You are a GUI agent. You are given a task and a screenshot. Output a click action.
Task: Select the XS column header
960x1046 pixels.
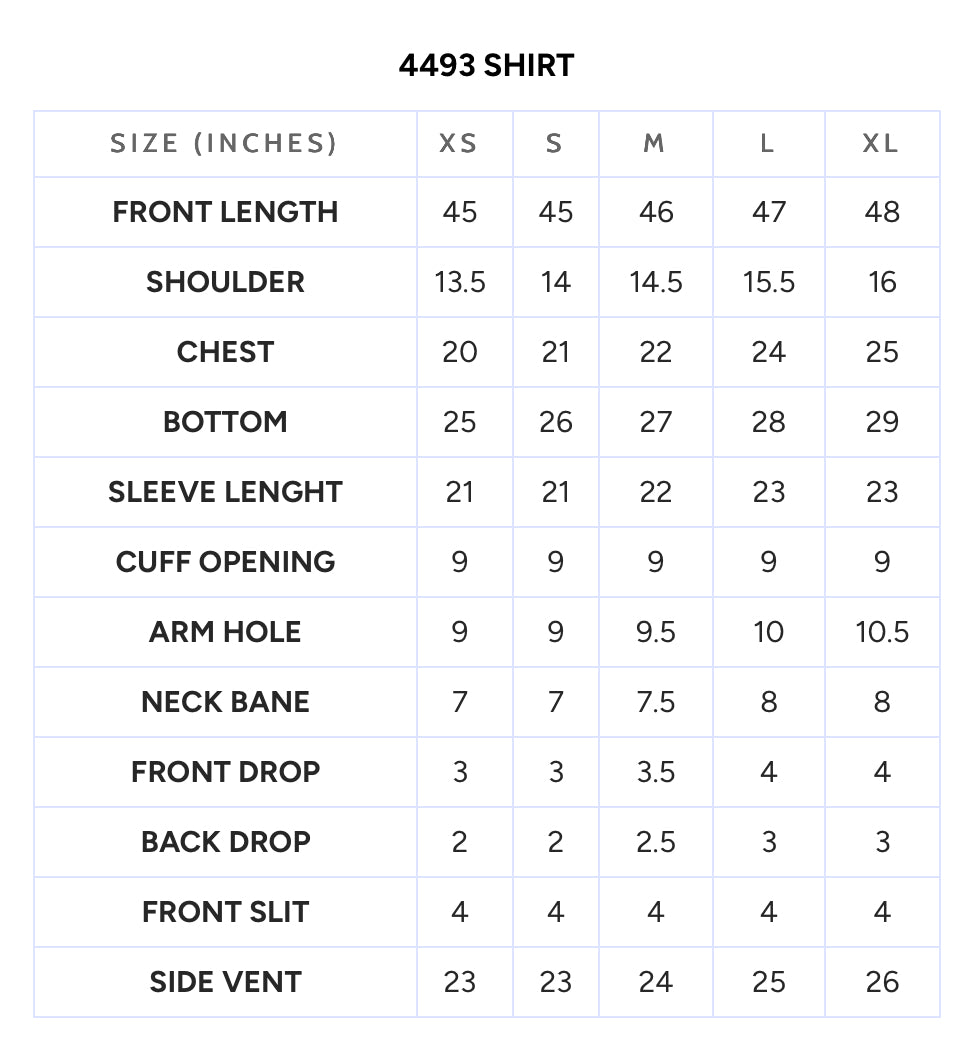[459, 143]
